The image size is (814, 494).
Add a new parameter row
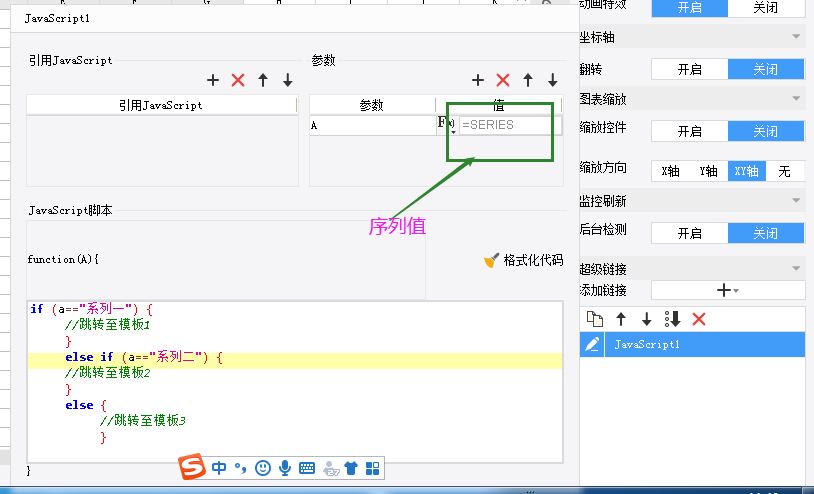pyautogui.click(x=478, y=80)
